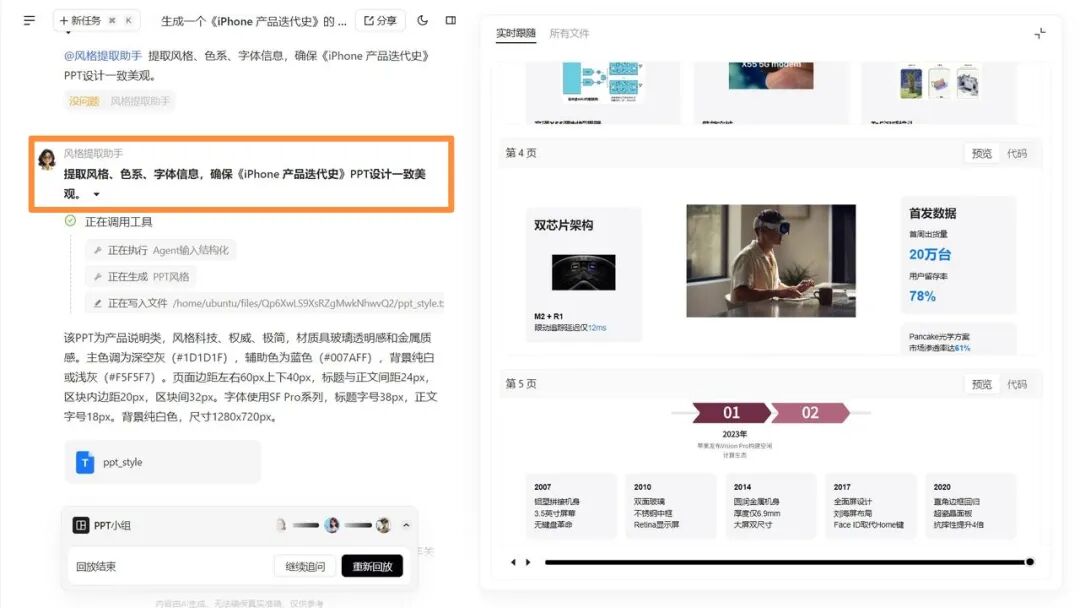Viewport: 1080px width, 608px height.
Task: Click the 继续追问 button
Action: (304, 566)
